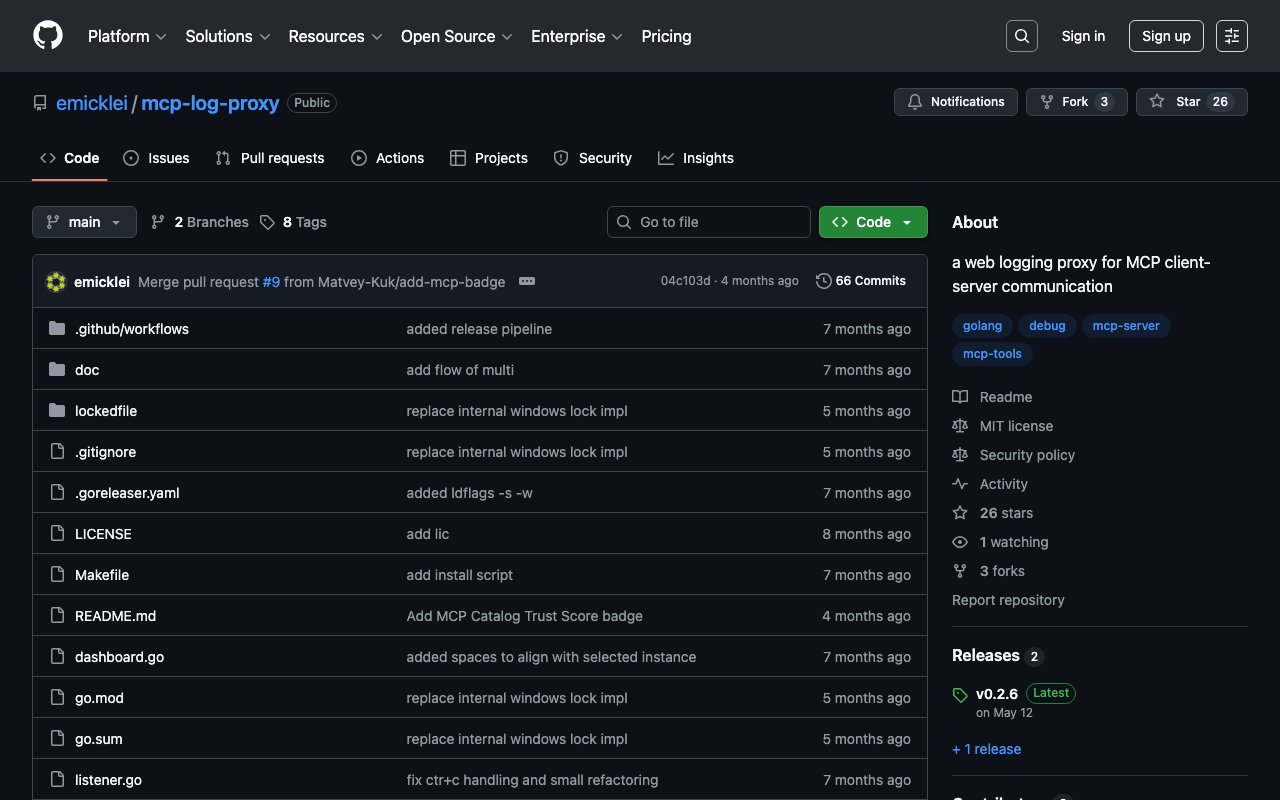Image resolution: width=1280 pixels, height=800 pixels.
Task: Click the Sign up button
Action: click(1165, 36)
